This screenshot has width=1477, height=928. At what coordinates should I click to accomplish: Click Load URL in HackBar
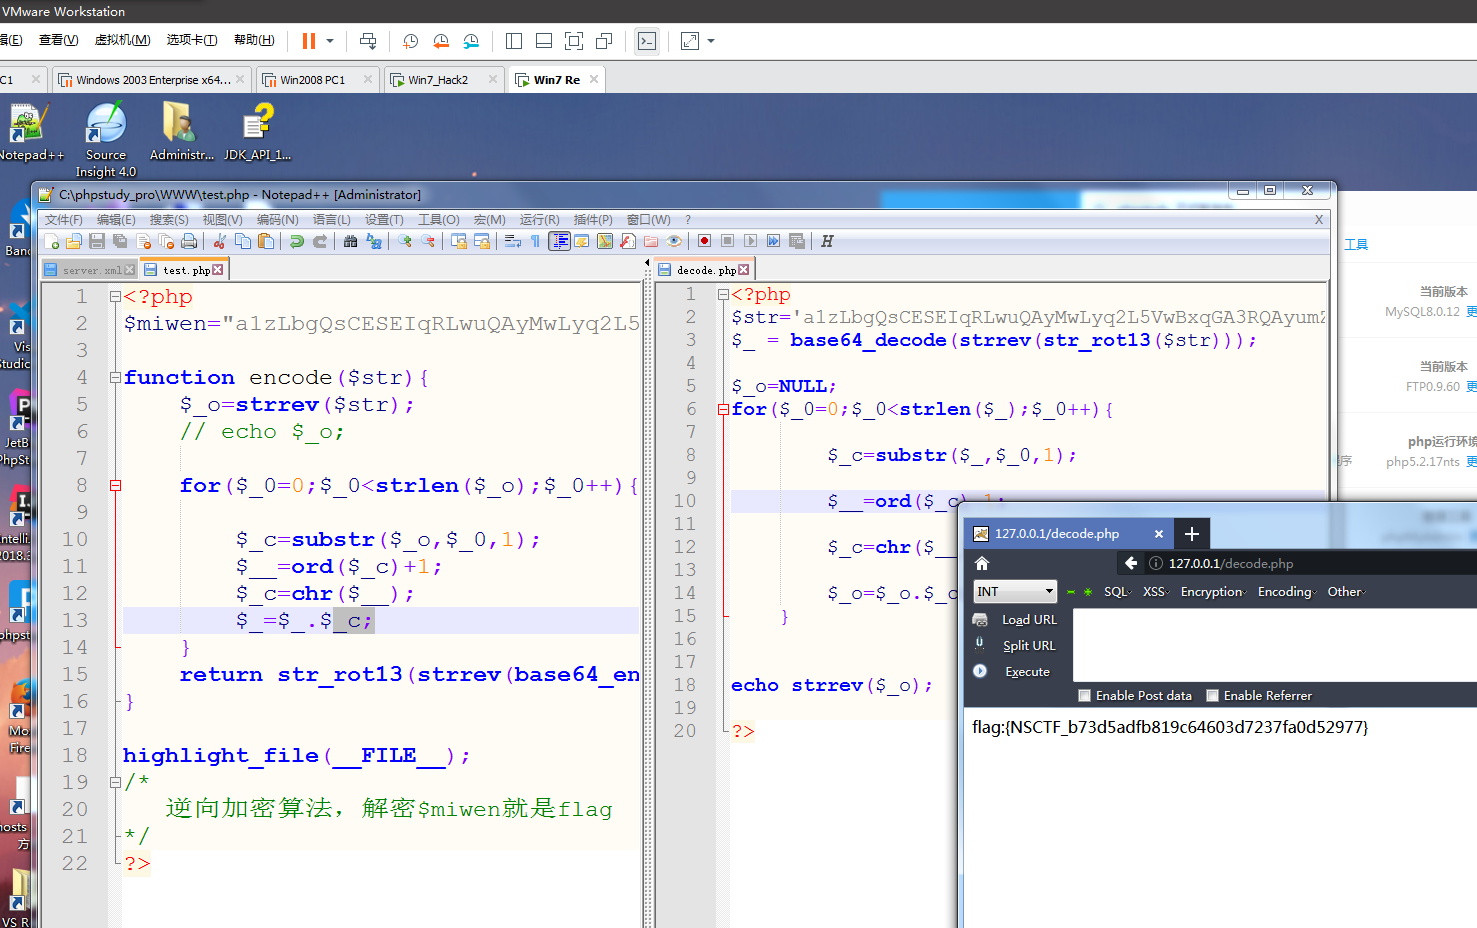pyautogui.click(x=1029, y=620)
